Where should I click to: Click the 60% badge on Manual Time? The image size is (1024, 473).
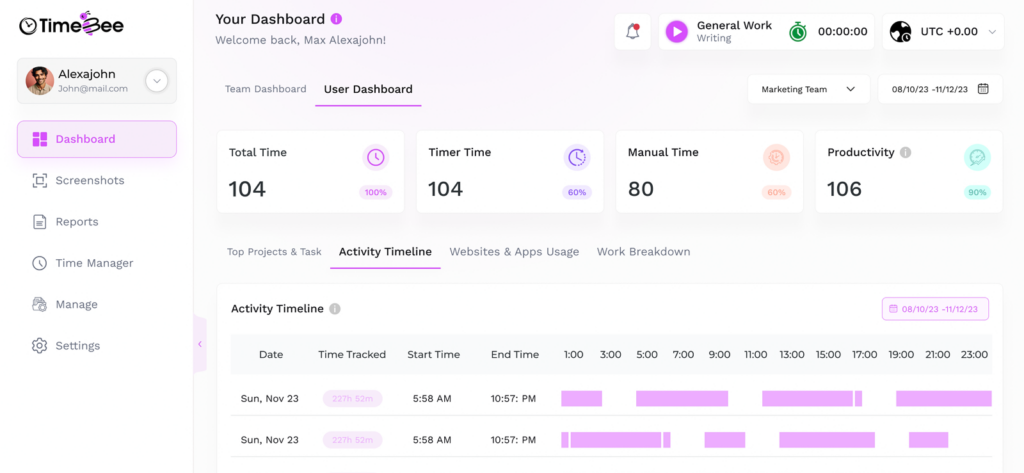pos(776,193)
